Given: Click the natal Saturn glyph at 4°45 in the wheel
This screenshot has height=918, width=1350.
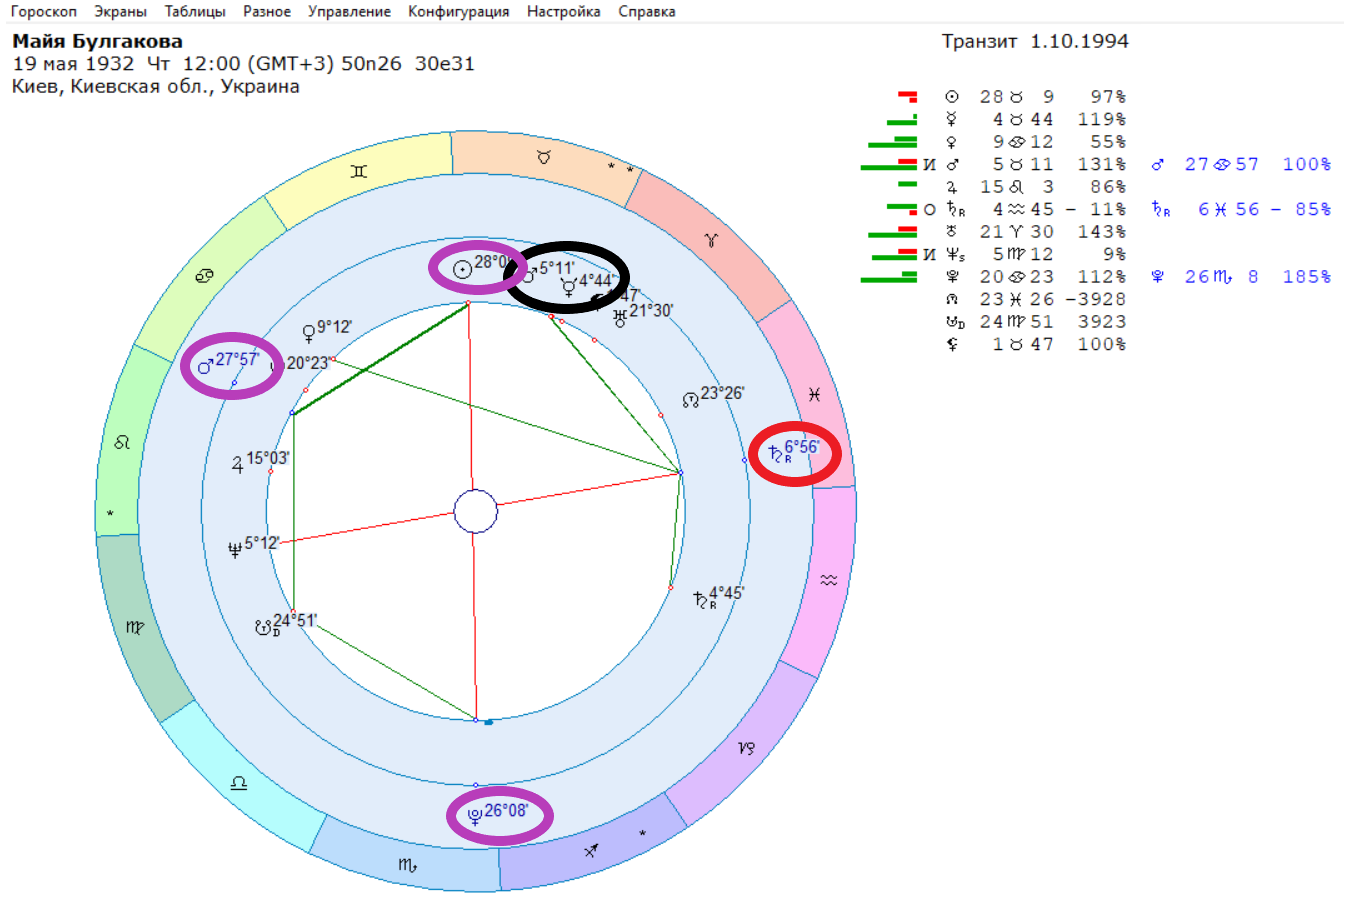Looking at the screenshot, I should (x=702, y=601).
